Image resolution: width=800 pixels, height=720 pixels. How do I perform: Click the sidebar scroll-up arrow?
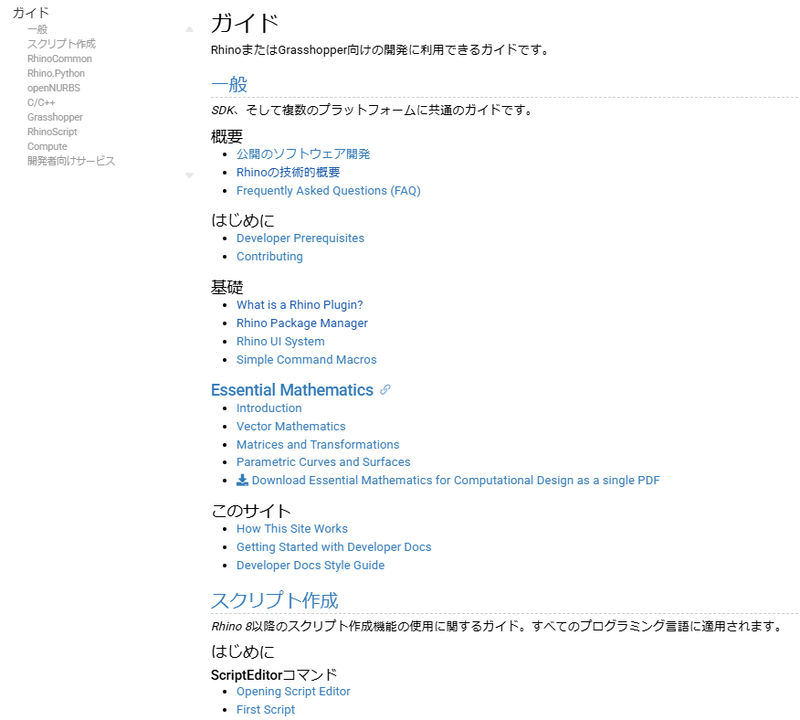189,30
